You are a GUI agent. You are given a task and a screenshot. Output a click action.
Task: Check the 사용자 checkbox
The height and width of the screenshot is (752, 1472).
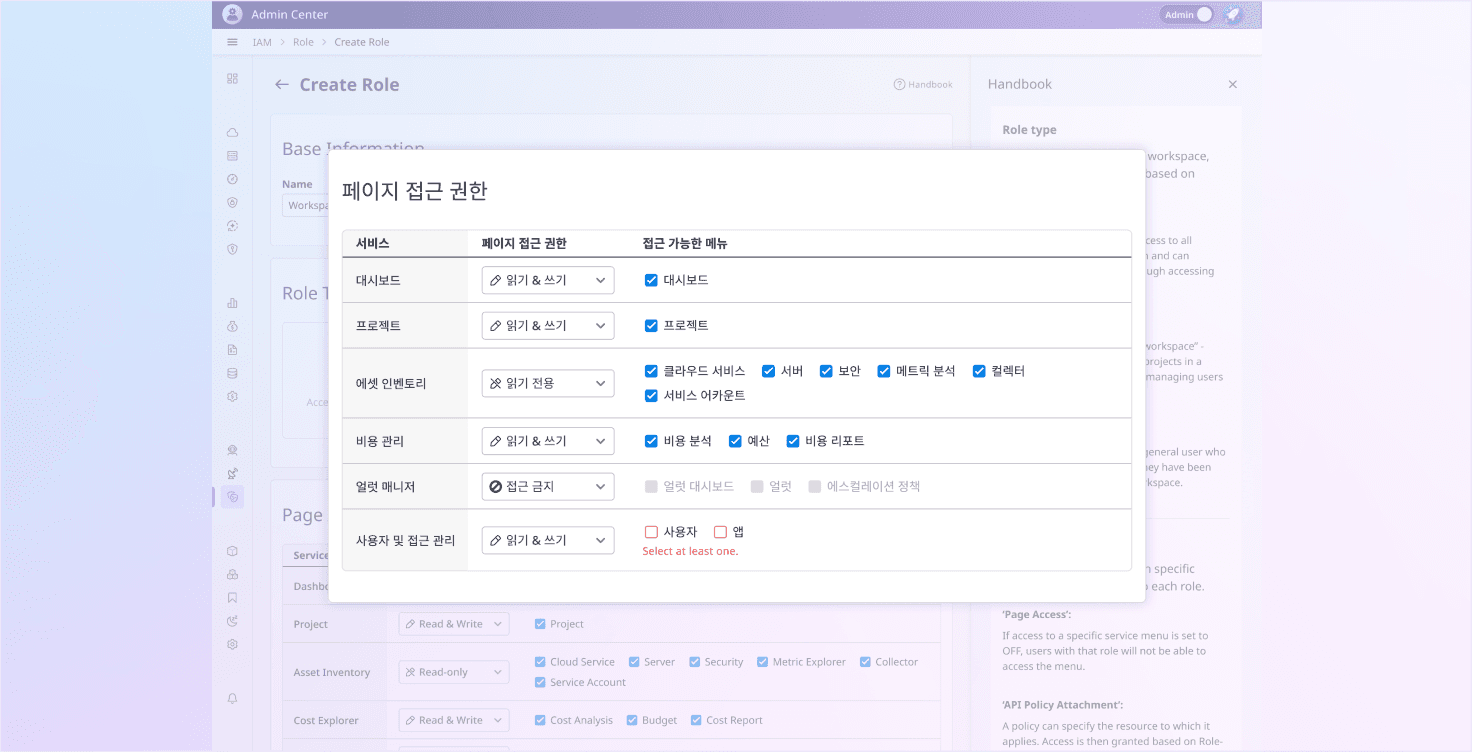651,532
